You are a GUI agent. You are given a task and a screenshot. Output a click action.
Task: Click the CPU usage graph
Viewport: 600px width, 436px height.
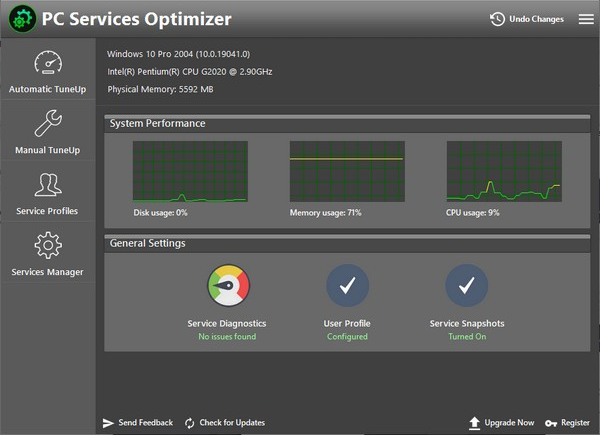pos(504,171)
